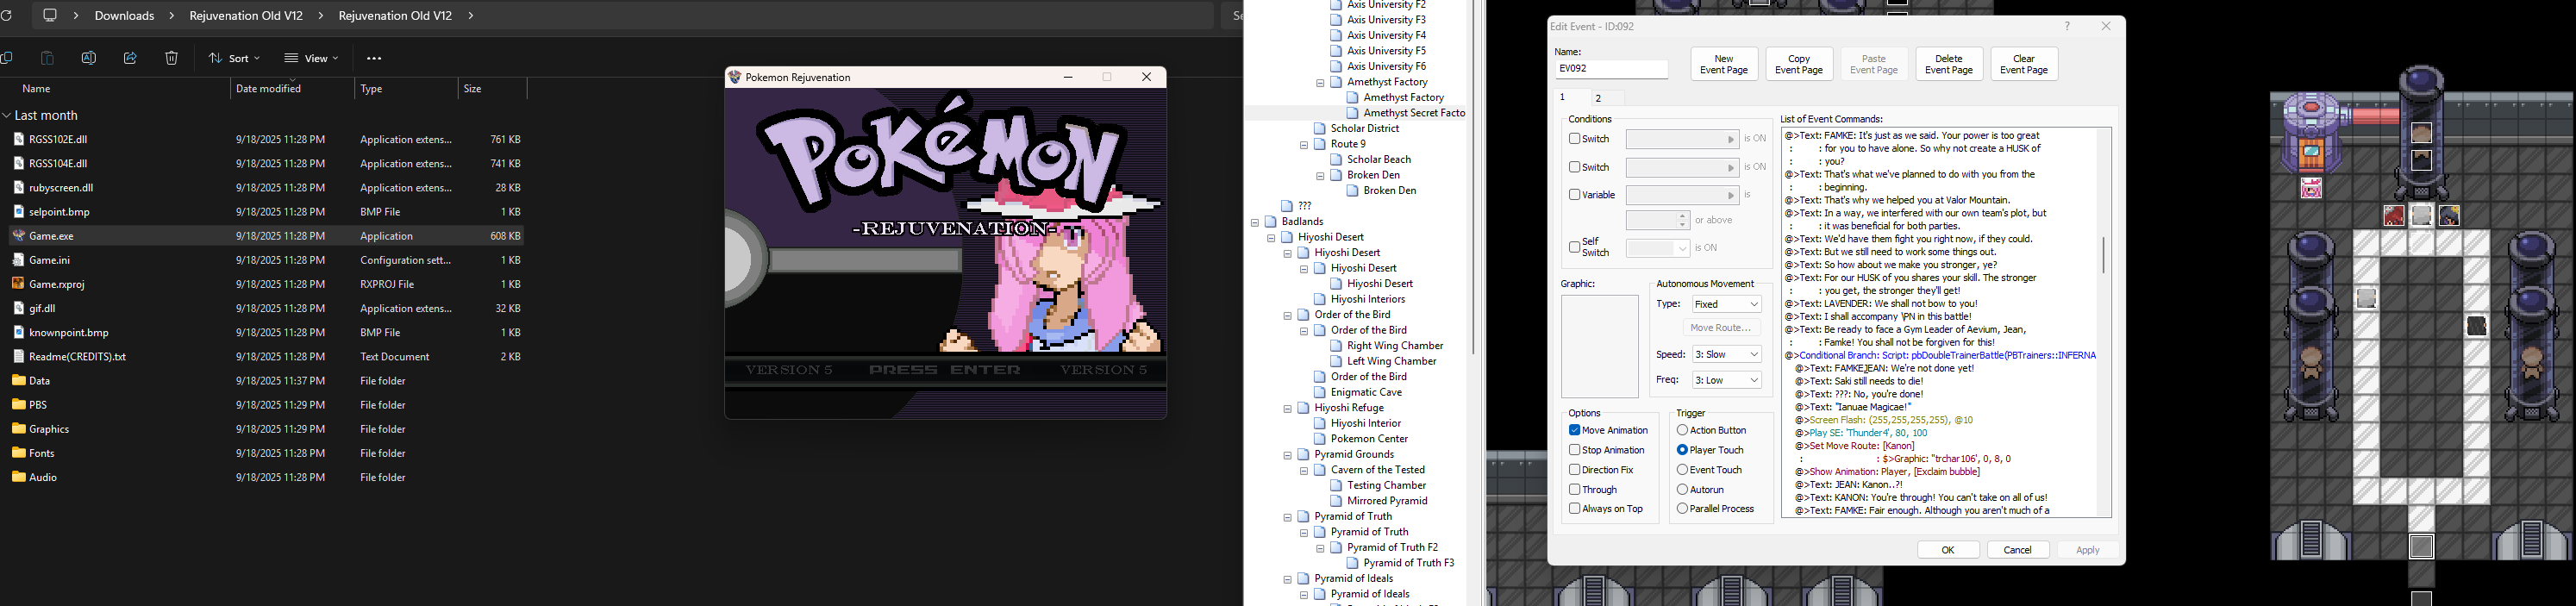Click the Copy Event Page button
2576x606 pixels.
pos(1799,64)
